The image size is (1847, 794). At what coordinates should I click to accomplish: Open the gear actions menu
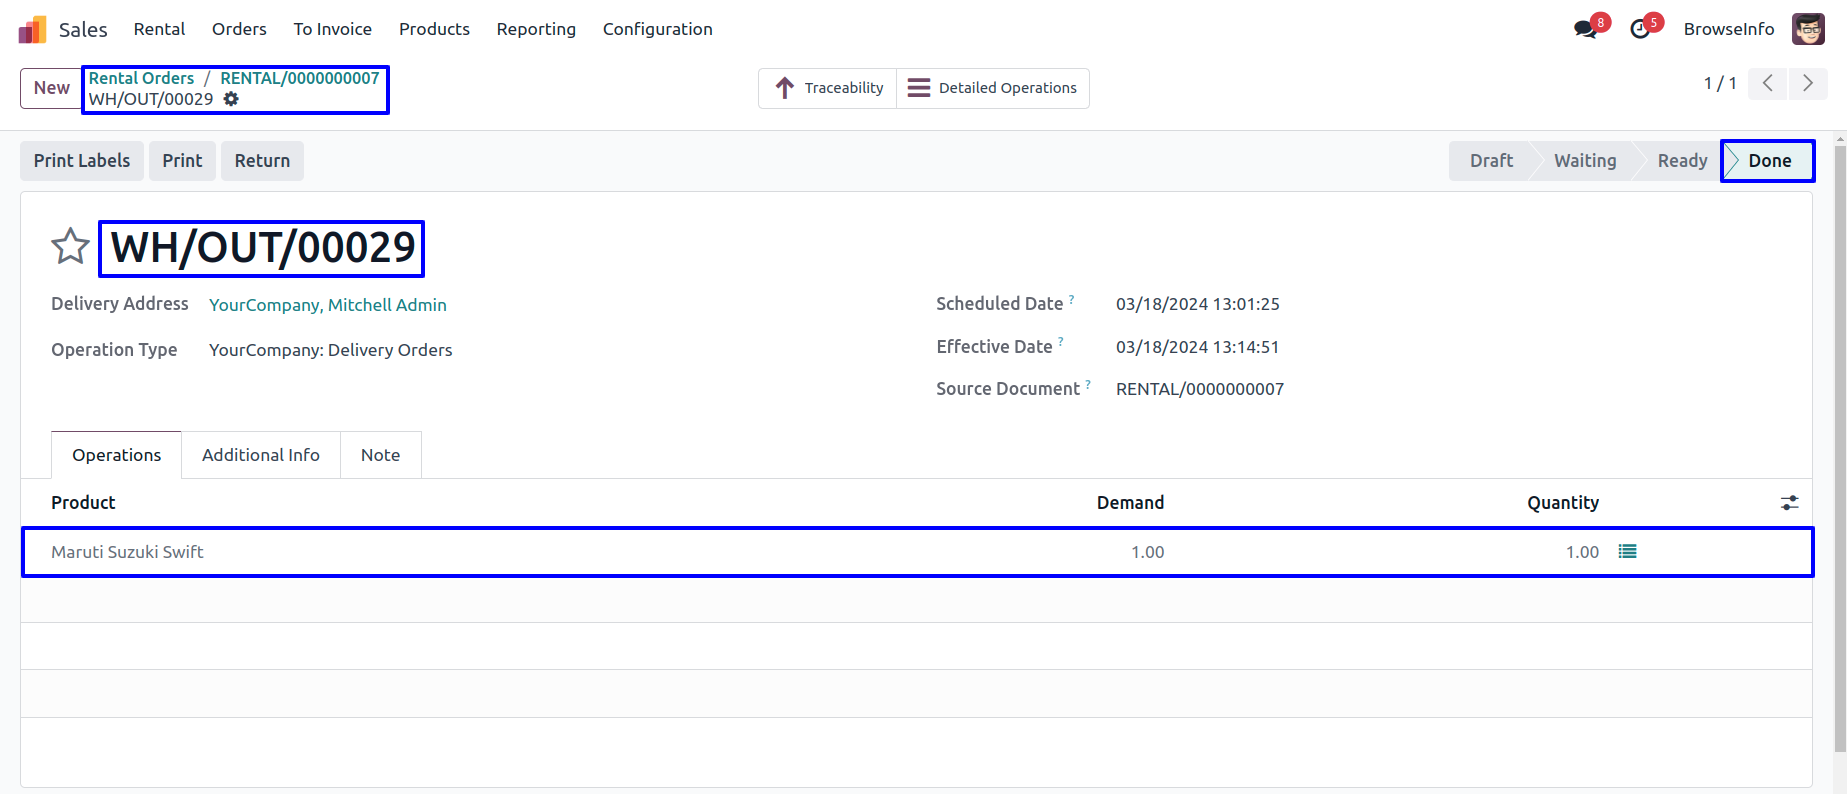tap(231, 99)
